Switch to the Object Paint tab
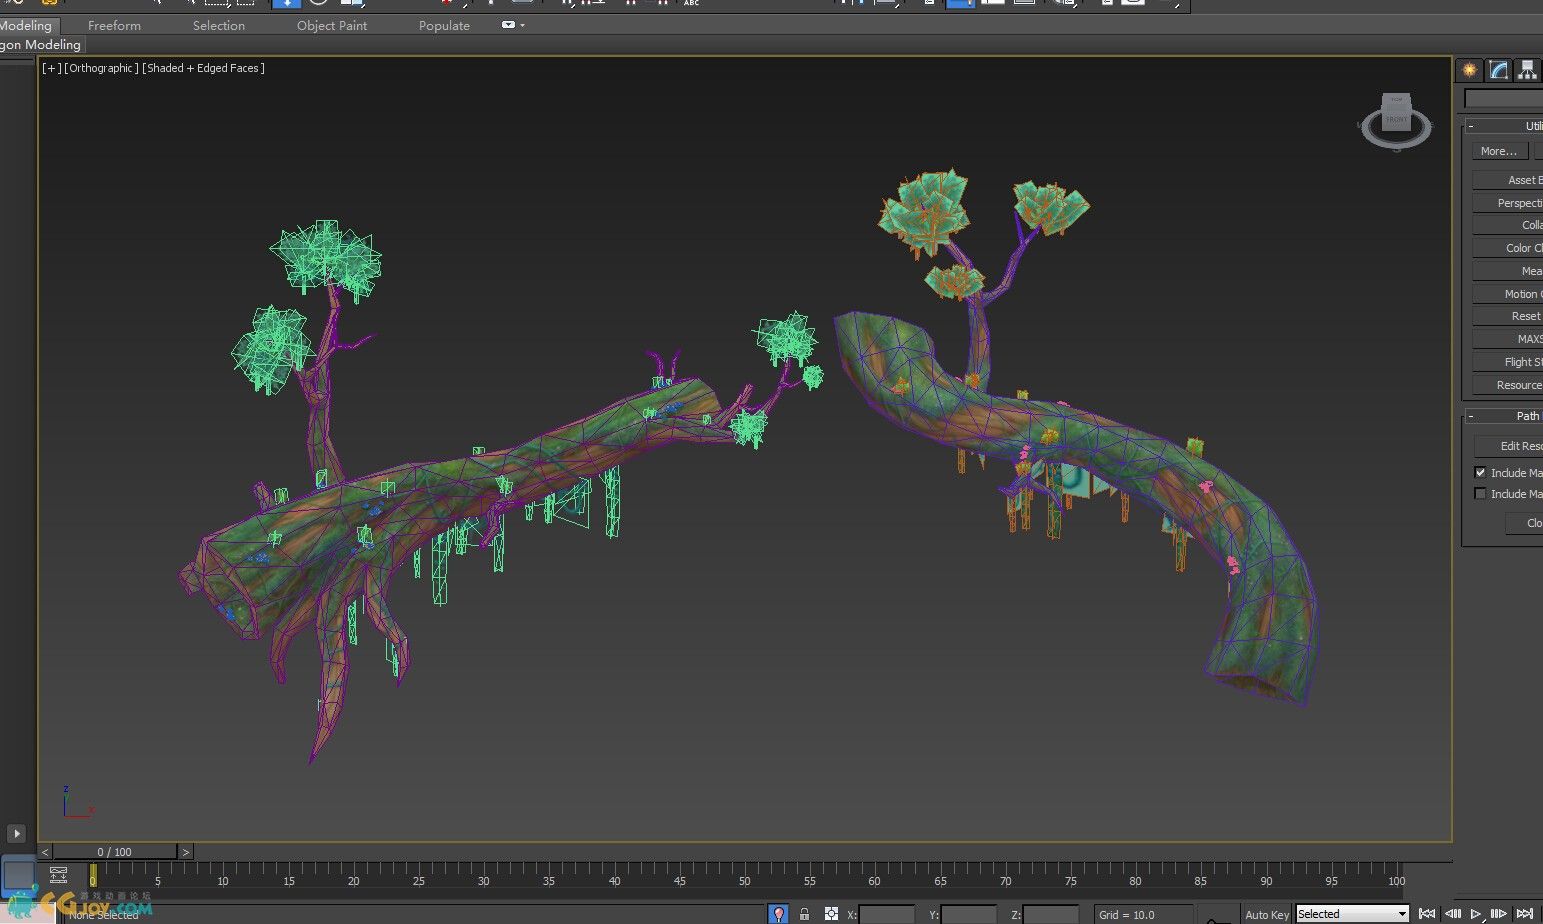This screenshot has height=924, width=1543. click(332, 25)
